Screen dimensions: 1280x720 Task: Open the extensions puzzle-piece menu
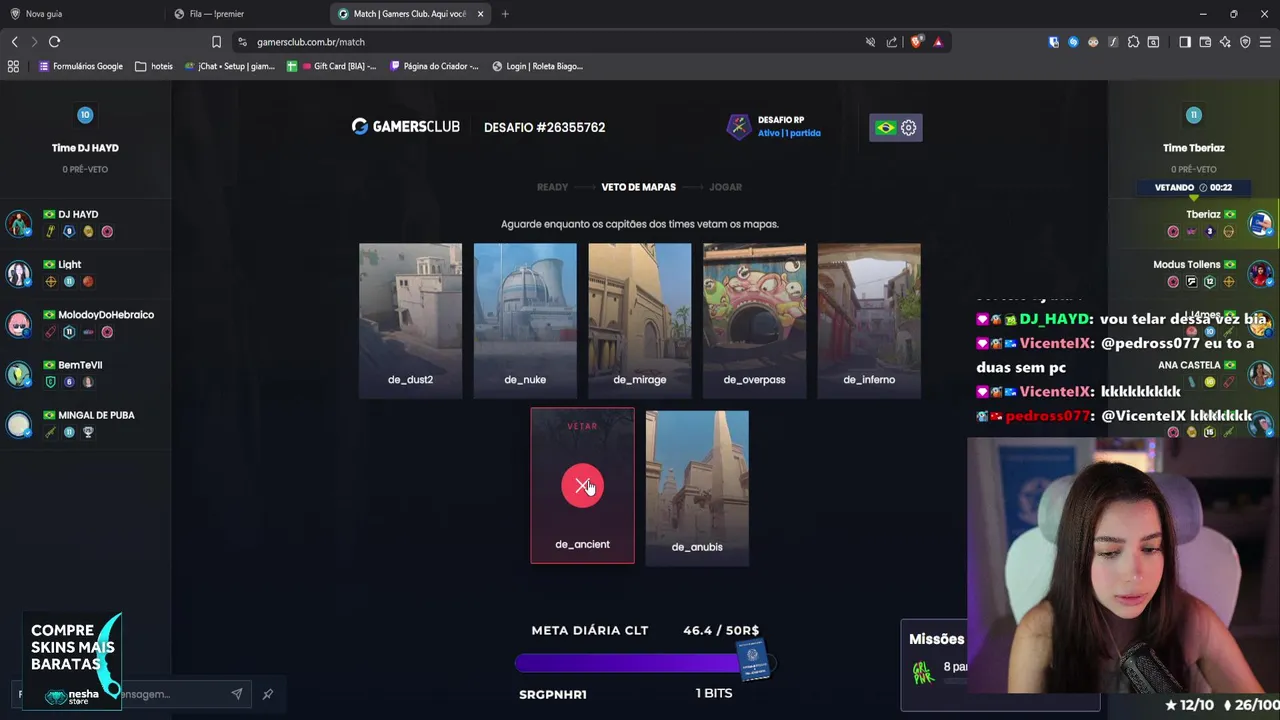pos(1133,42)
